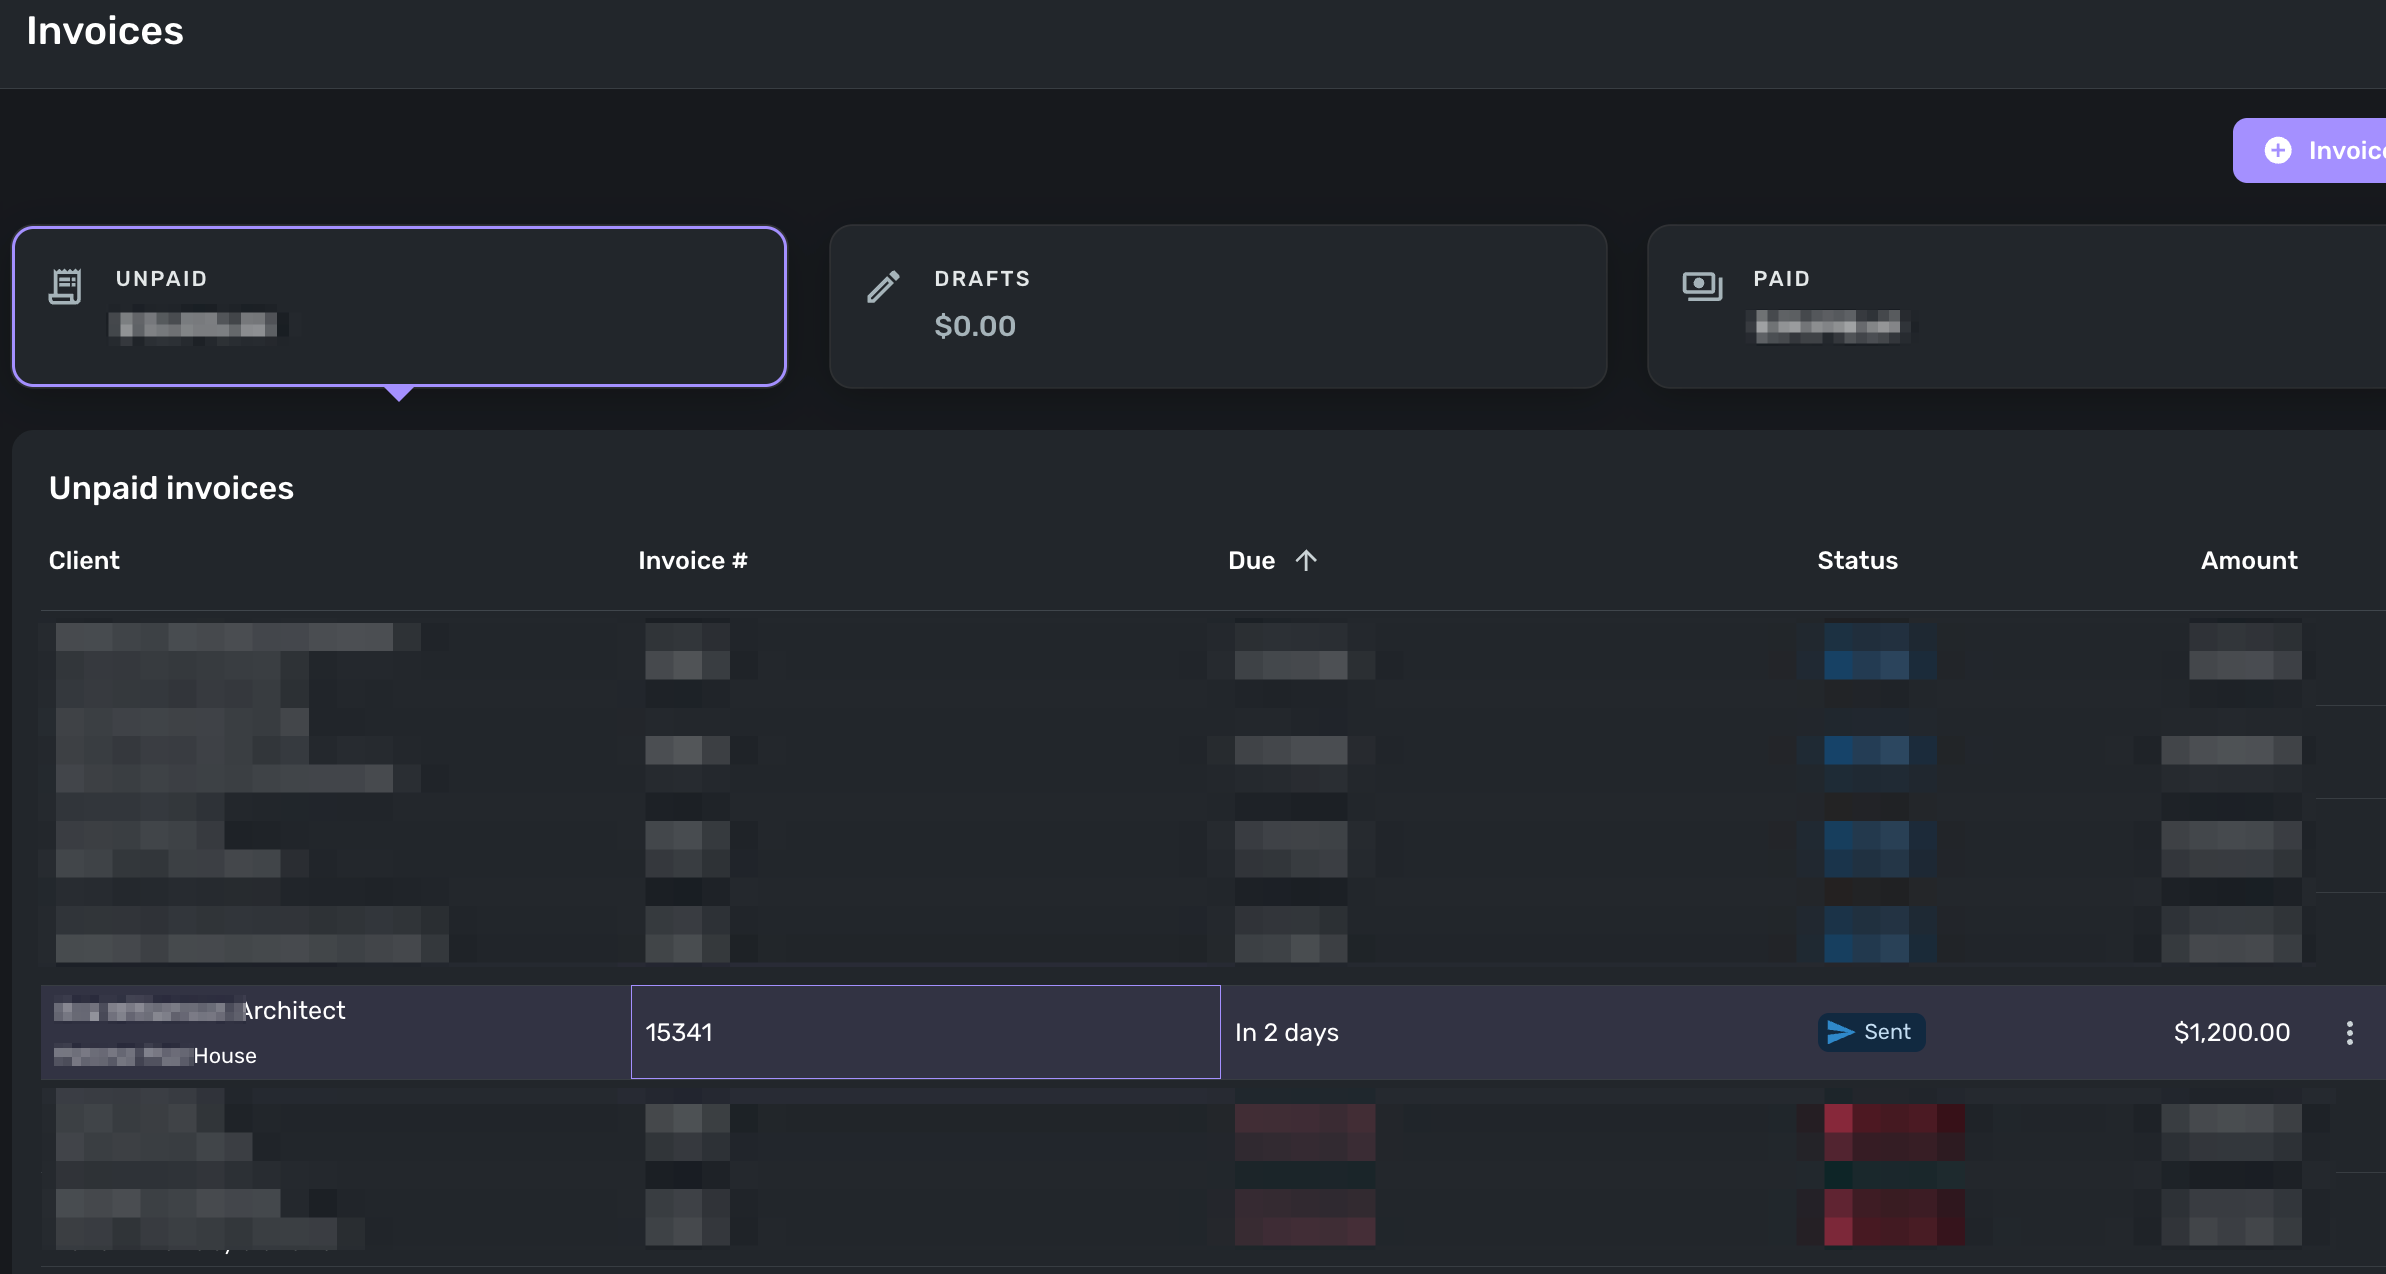Screen dimensions: 2386x1274
Task: Click the Sent paper plane icon
Action: click(1840, 1032)
